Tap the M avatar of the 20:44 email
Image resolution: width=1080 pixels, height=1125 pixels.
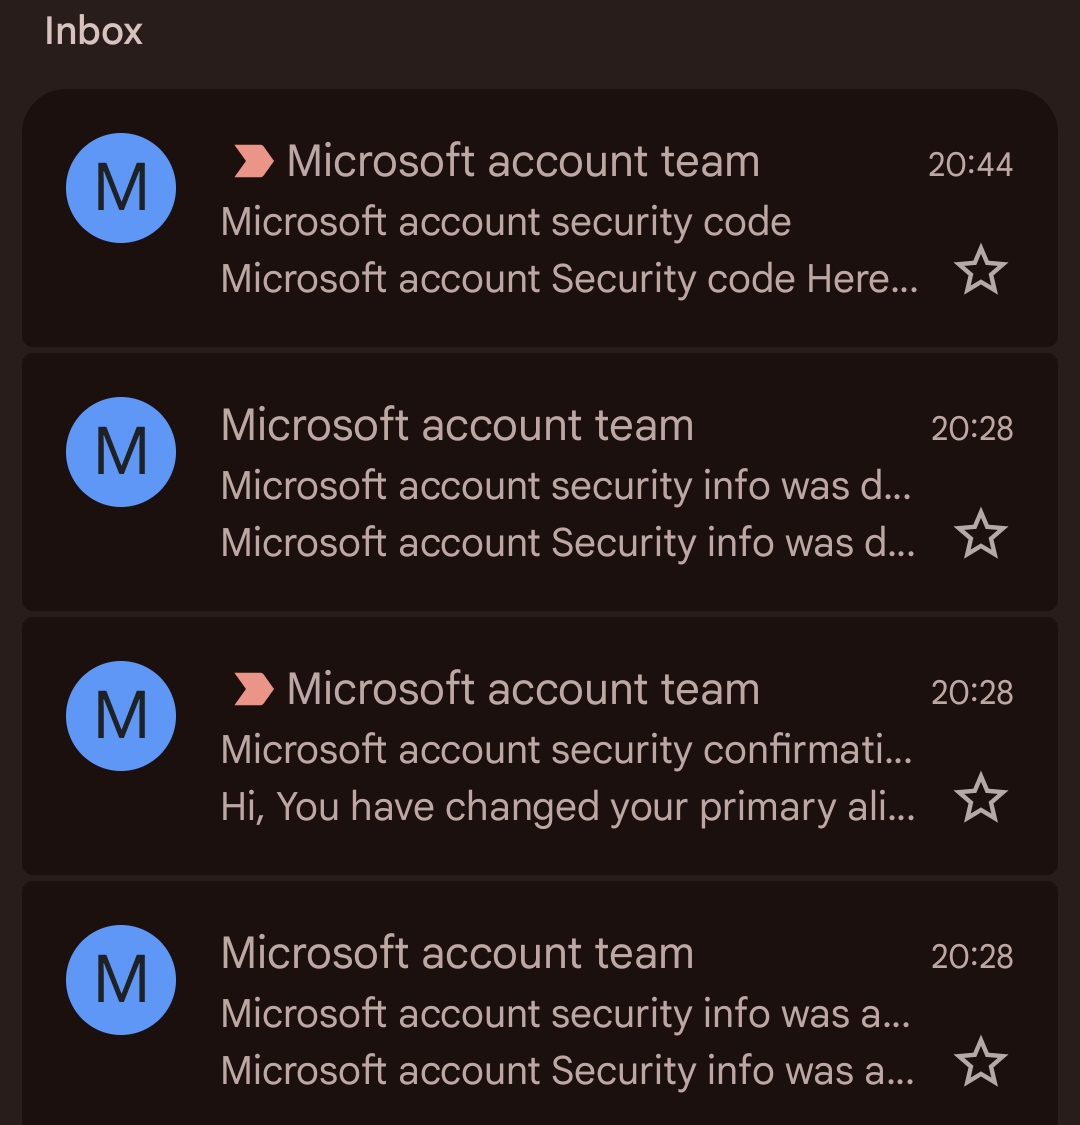point(121,188)
